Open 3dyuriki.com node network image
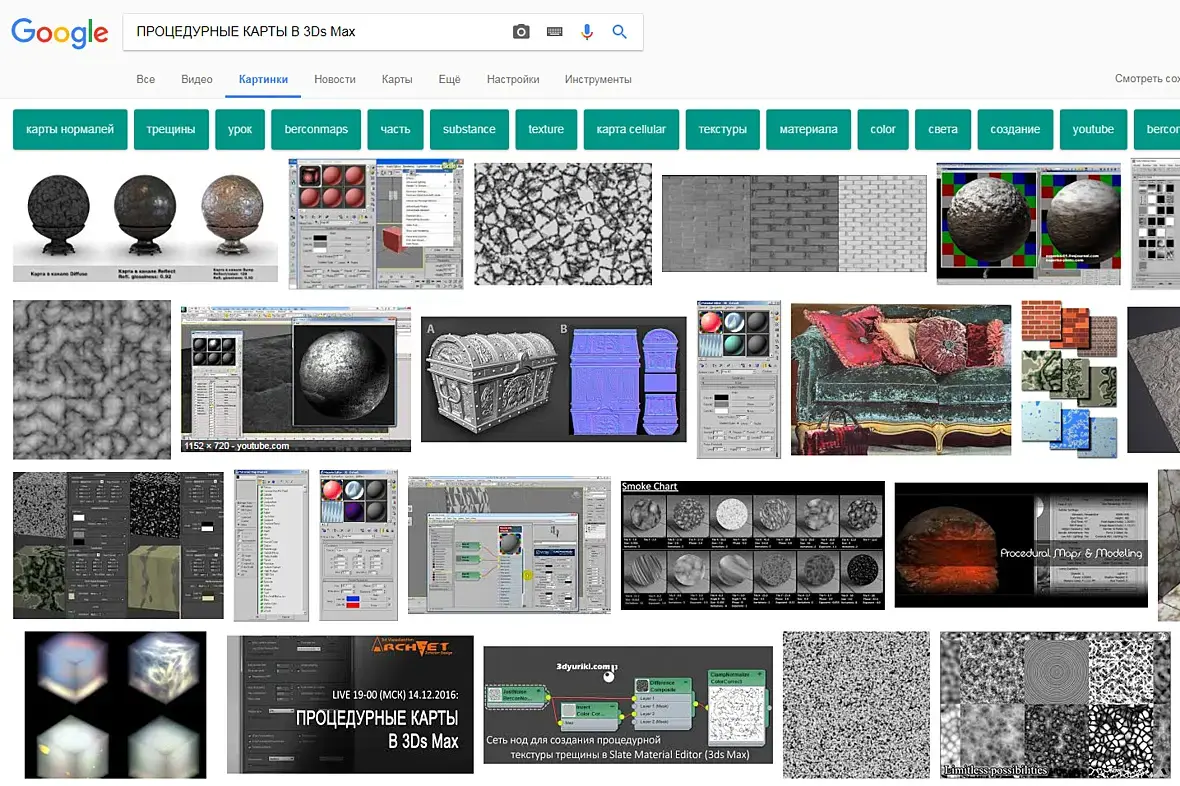Viewport: 1180px width, 786px height. coord(628,705)
